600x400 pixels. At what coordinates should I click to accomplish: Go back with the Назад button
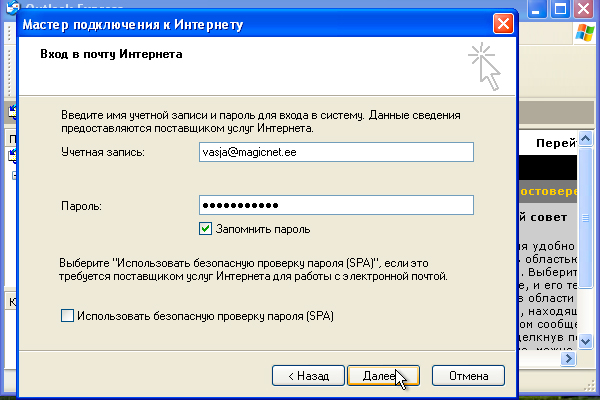point(308,376)
